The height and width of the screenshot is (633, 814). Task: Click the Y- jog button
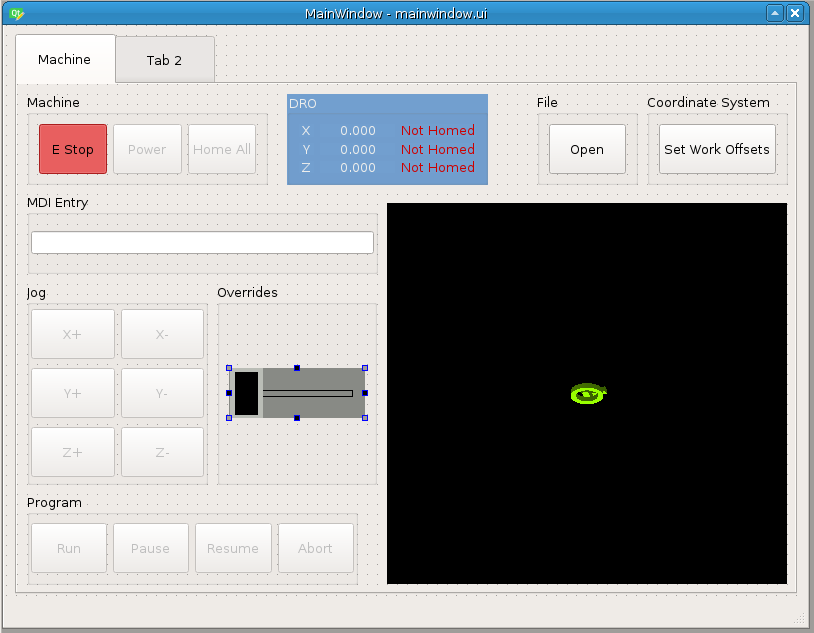(162, 393)
